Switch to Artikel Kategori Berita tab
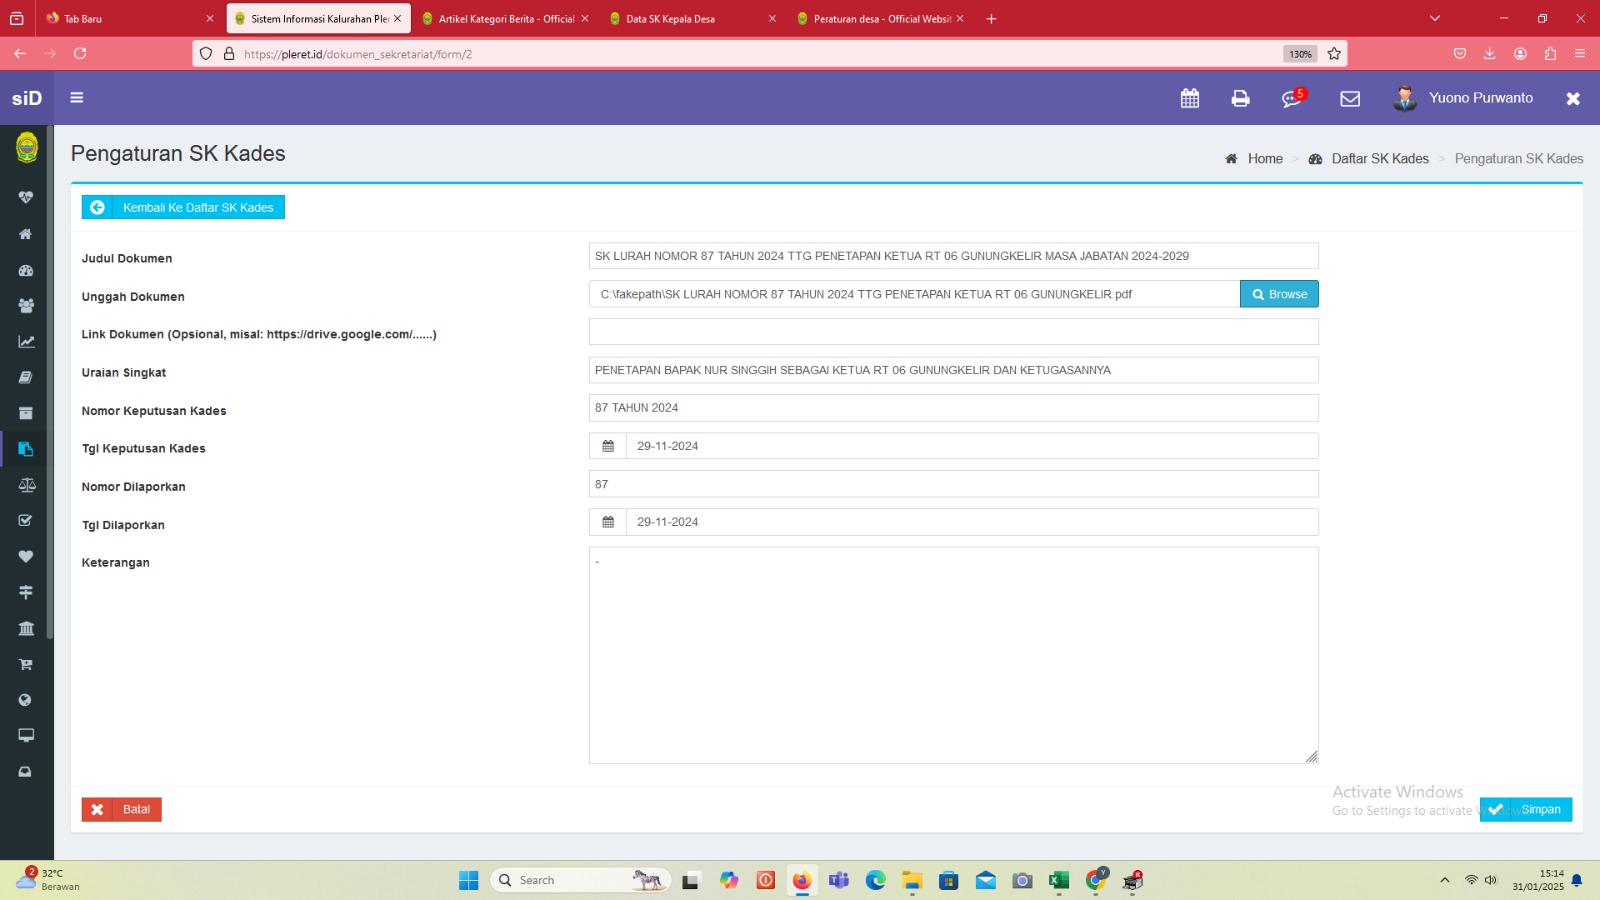 (505, 18)
